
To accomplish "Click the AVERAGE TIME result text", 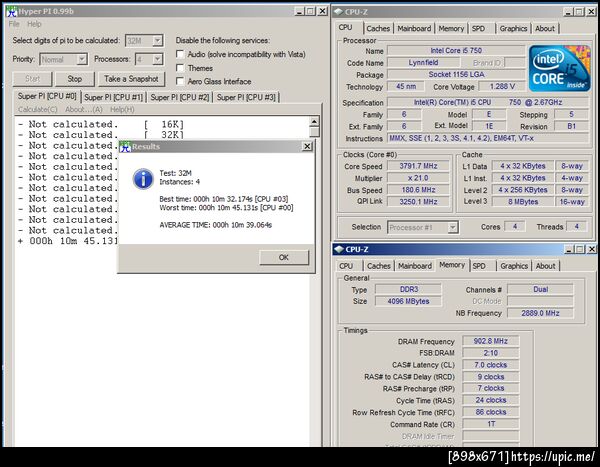I will pyautogui.click(x=215, y=225).
